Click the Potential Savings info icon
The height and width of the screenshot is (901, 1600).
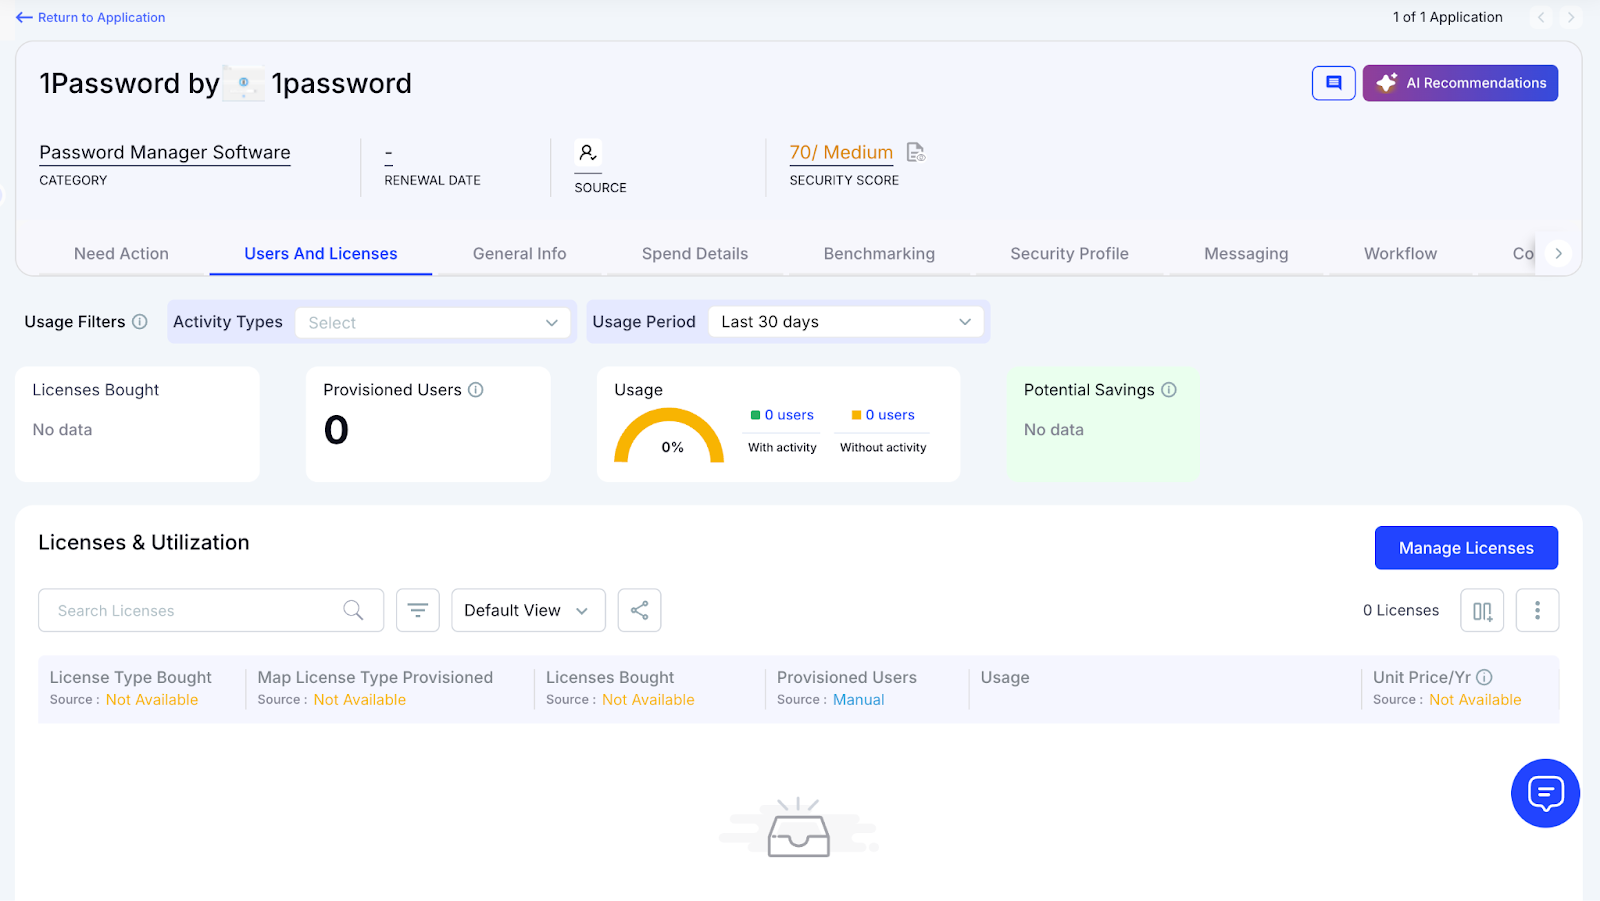point(1169,390)
